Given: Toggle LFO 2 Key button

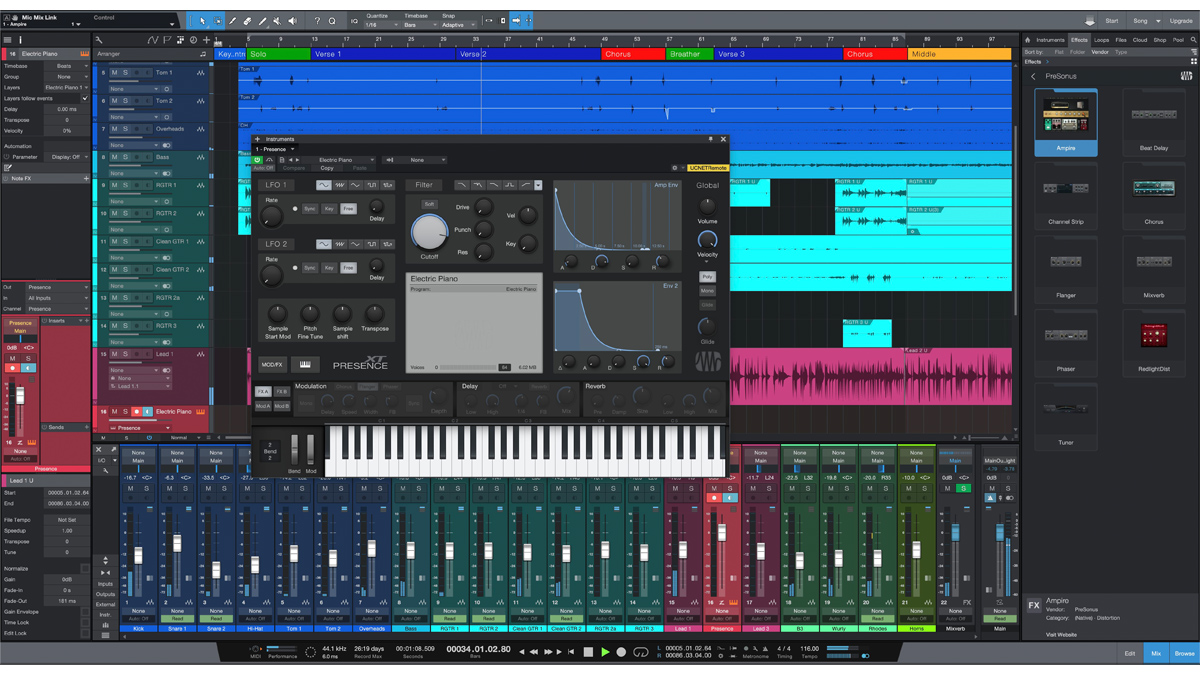Looking at the screenshot, I should [329, 268].
